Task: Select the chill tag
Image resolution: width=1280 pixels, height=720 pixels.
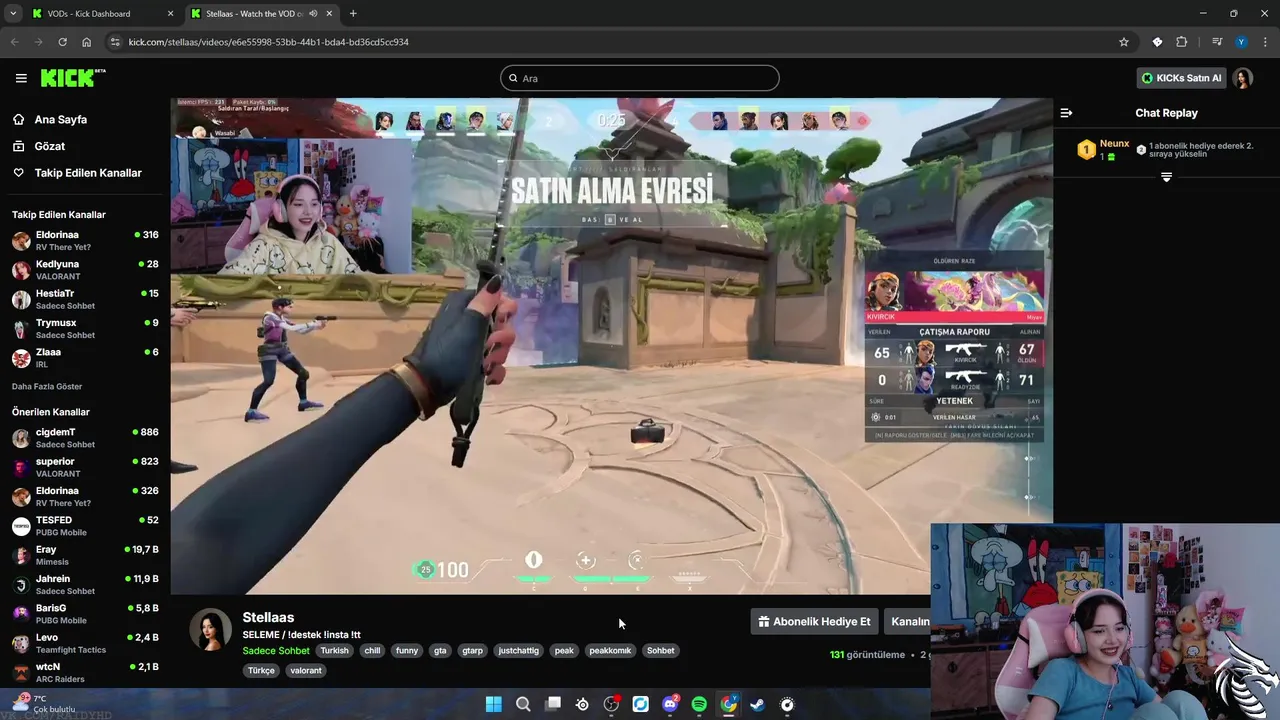Action: coord(372,650)
